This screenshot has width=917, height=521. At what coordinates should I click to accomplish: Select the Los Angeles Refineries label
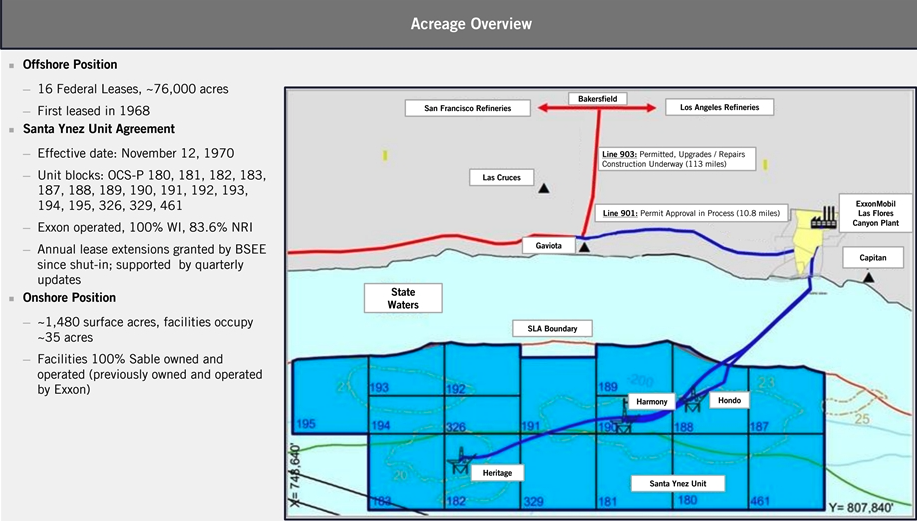(x=712, y=107)
